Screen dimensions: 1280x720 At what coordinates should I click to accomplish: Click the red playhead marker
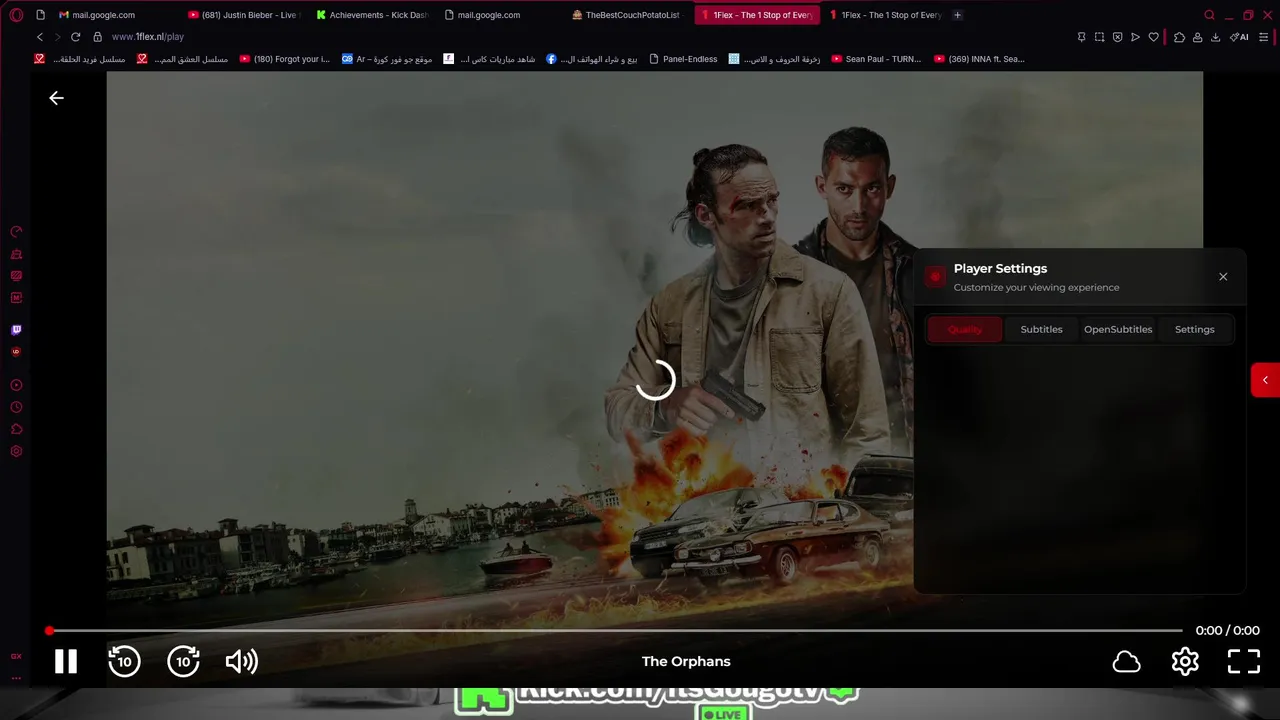click(x=49, y=631)
